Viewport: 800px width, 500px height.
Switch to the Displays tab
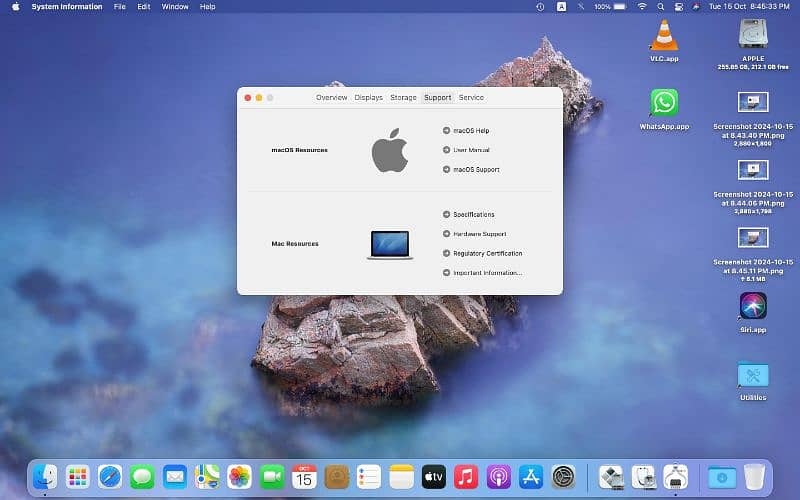click(x=368, y=98)
